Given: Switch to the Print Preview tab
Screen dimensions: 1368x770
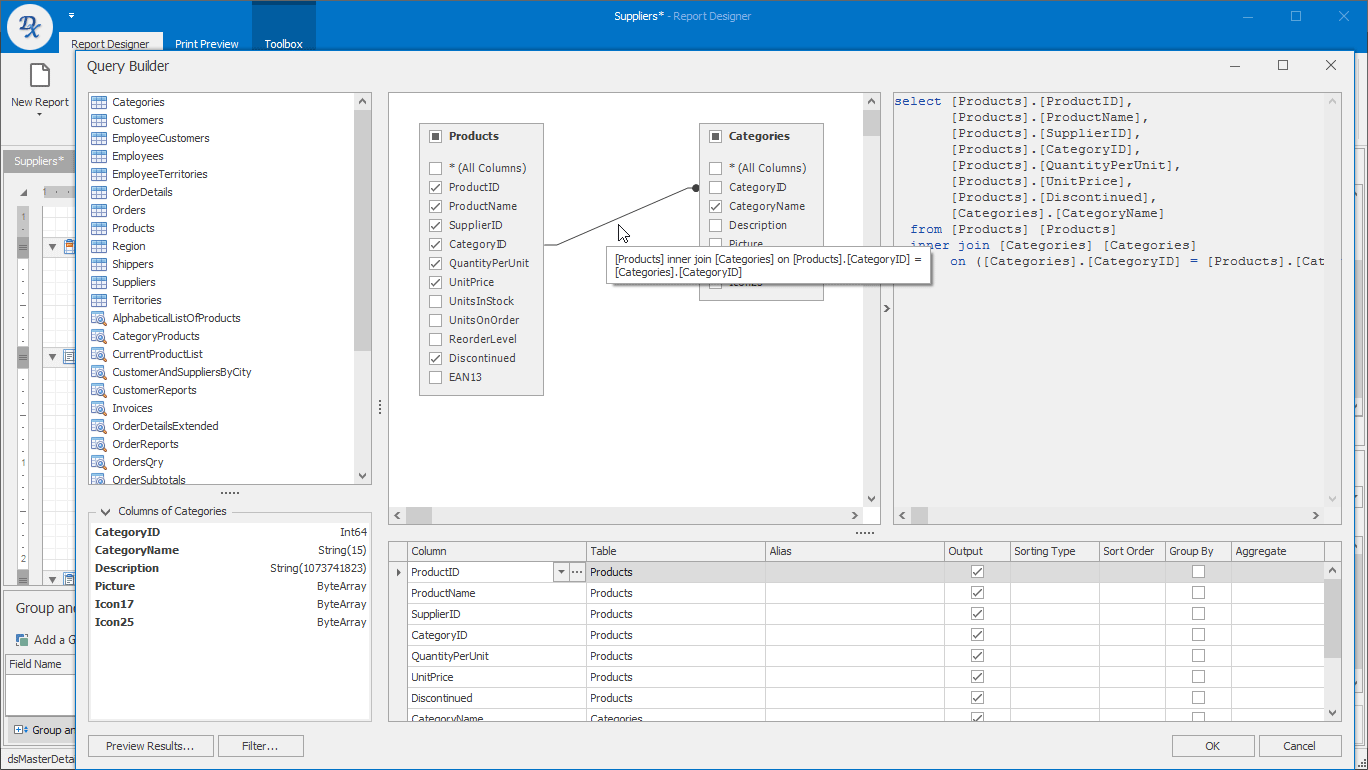Looking at the screenshot, I should (206, 43).
